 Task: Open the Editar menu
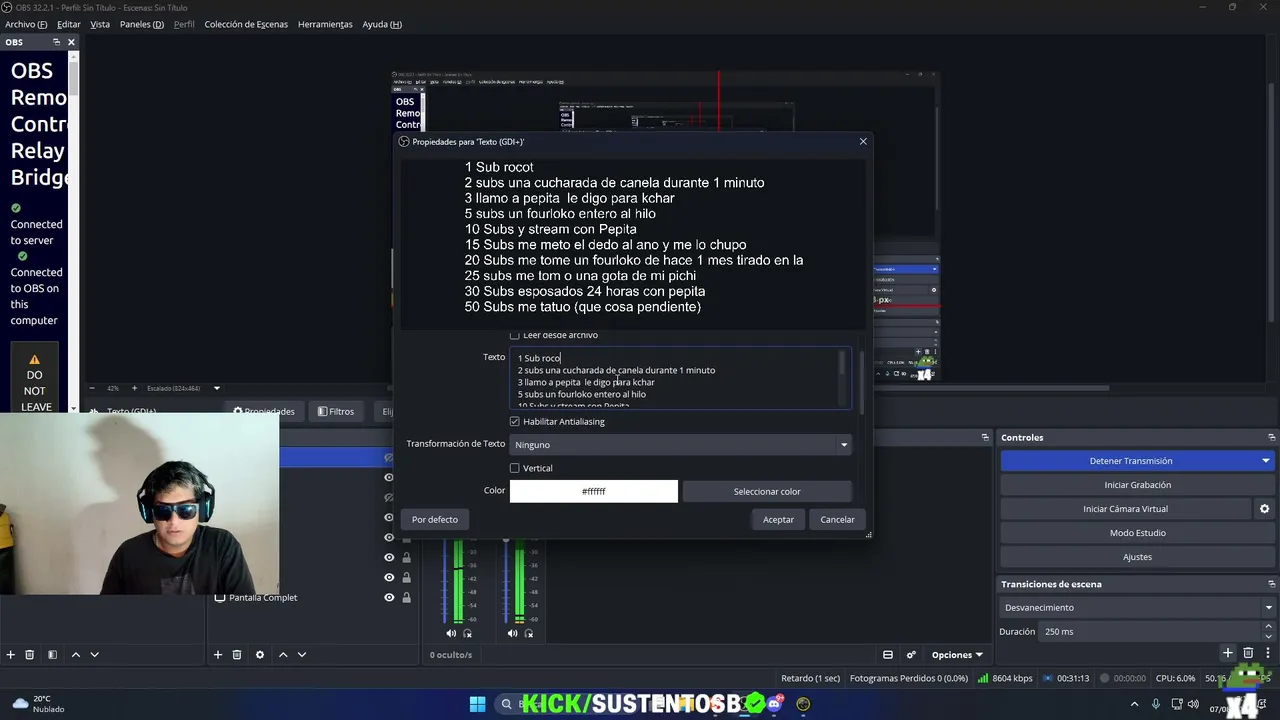[69, 24]
